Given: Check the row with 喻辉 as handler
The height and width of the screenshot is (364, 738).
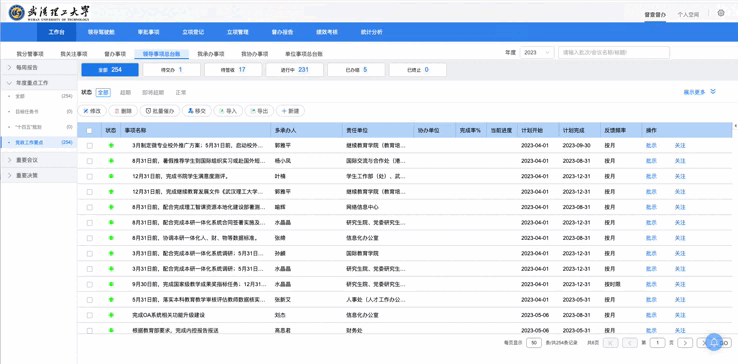Looking at the screenshot, I should click(89, 207).
